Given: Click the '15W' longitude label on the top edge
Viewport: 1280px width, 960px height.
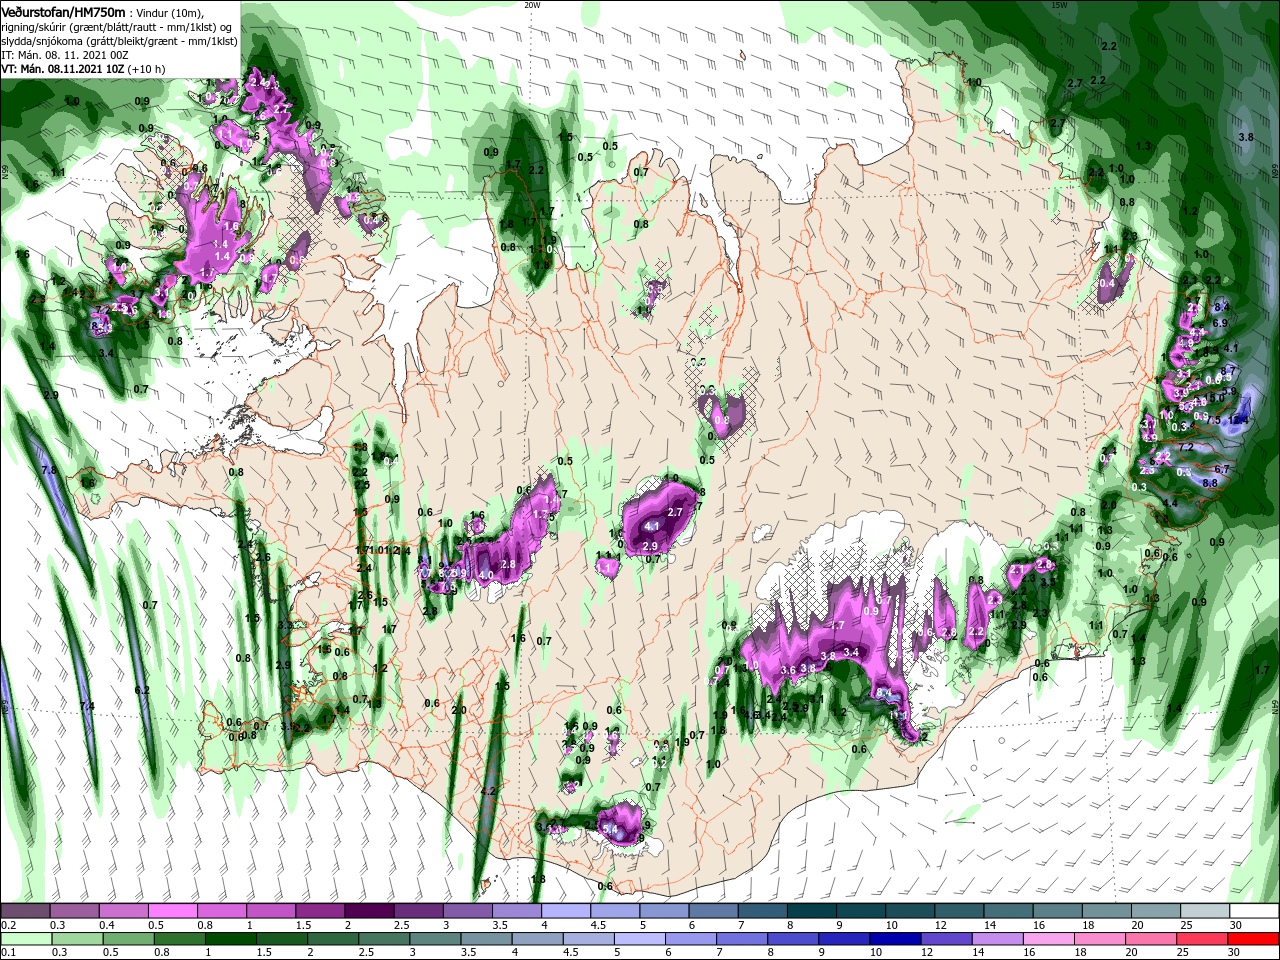Looking at the screenshot, I should tap(1059, 4).
